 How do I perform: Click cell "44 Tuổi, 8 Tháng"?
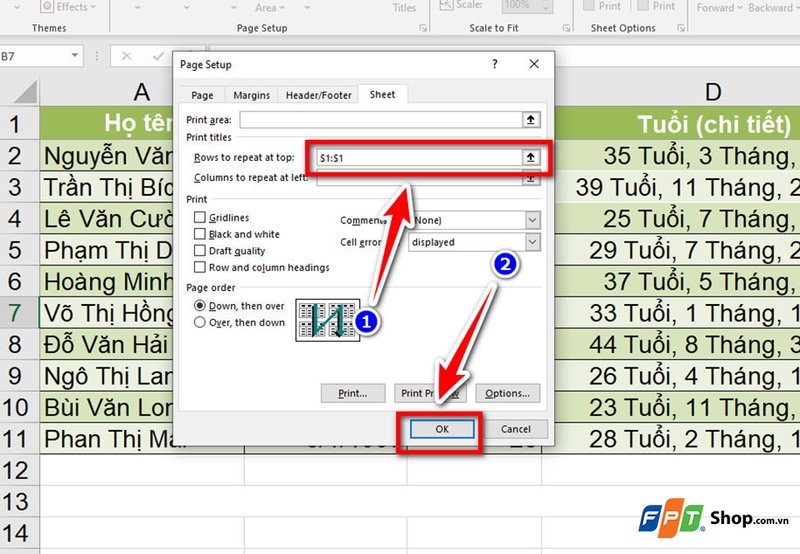pyautogui.click(x=677, y=344)
